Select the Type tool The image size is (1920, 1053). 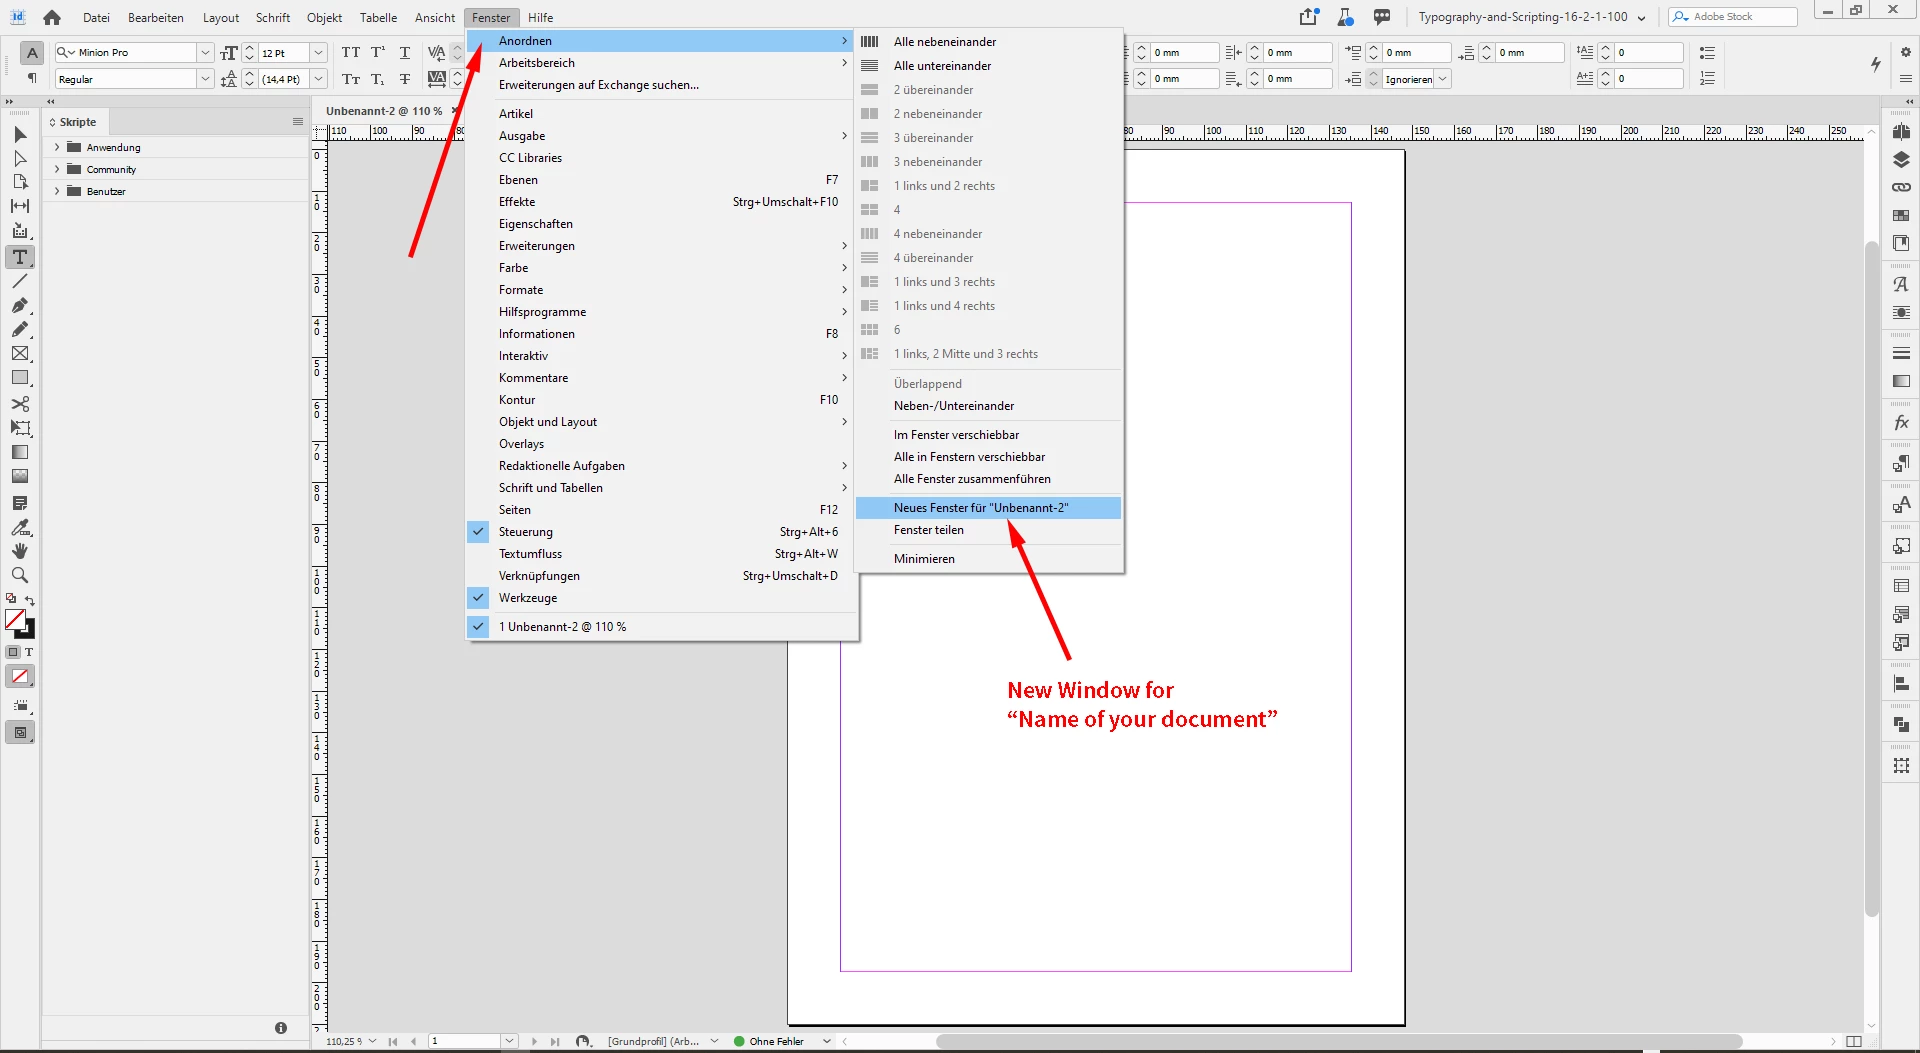[20, 257]
